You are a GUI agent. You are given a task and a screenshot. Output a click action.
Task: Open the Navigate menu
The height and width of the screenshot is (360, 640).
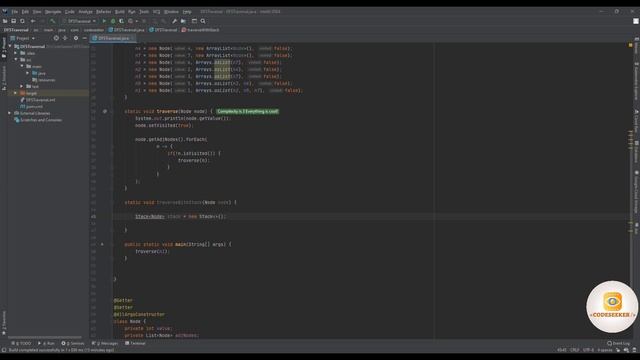click(x=53, y=12)
